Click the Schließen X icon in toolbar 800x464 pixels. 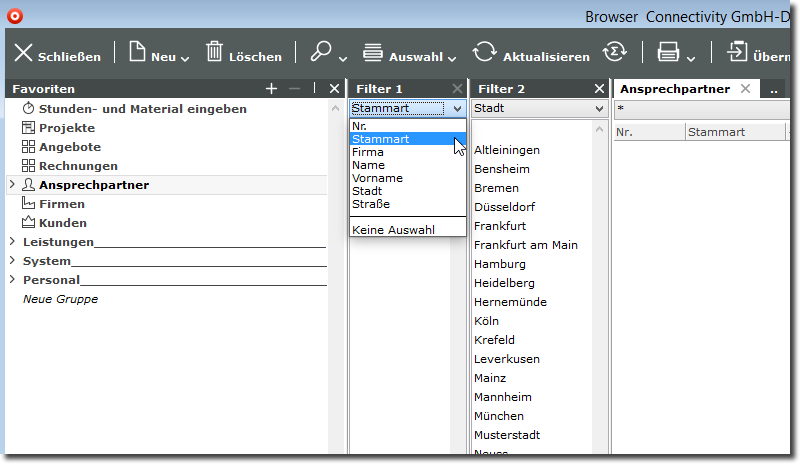23,54
